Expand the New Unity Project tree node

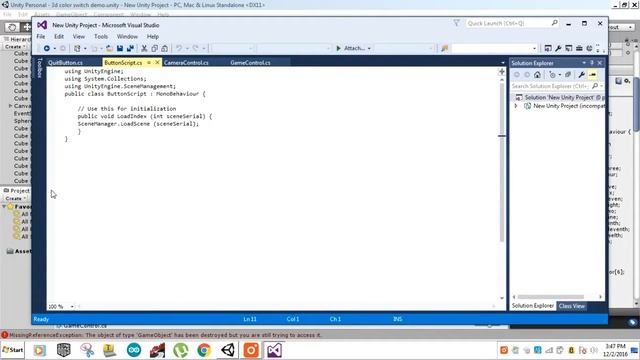[x=516, y=106]
